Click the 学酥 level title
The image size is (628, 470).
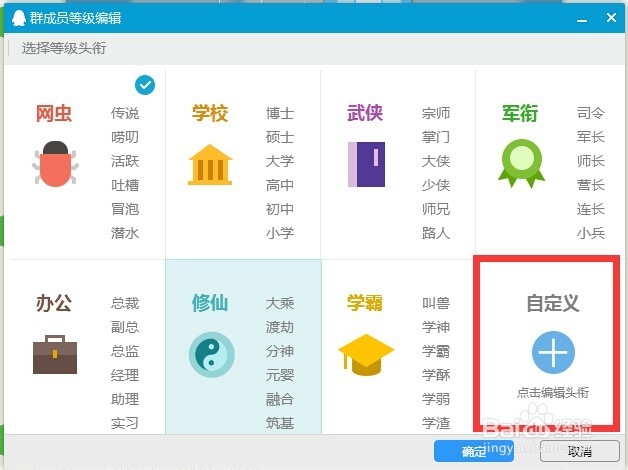tap(436, 376)
